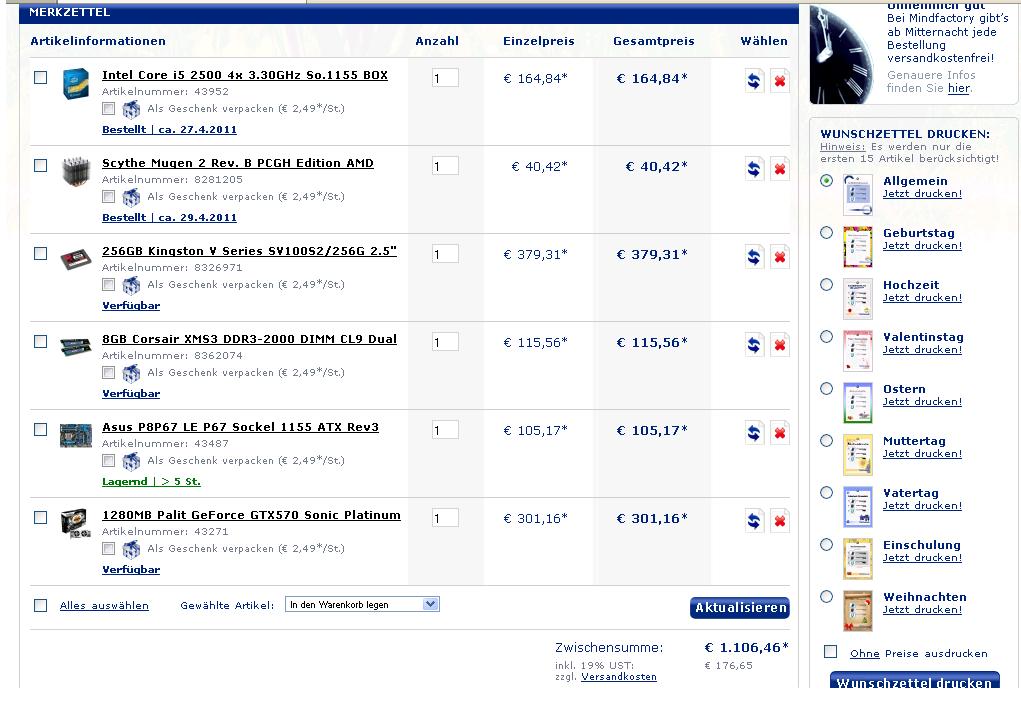Click refresh icon for Palit GTX570 row
The height and width of the screenshot is (706, 1021).
pyautogui.click(x=754, y=521)
